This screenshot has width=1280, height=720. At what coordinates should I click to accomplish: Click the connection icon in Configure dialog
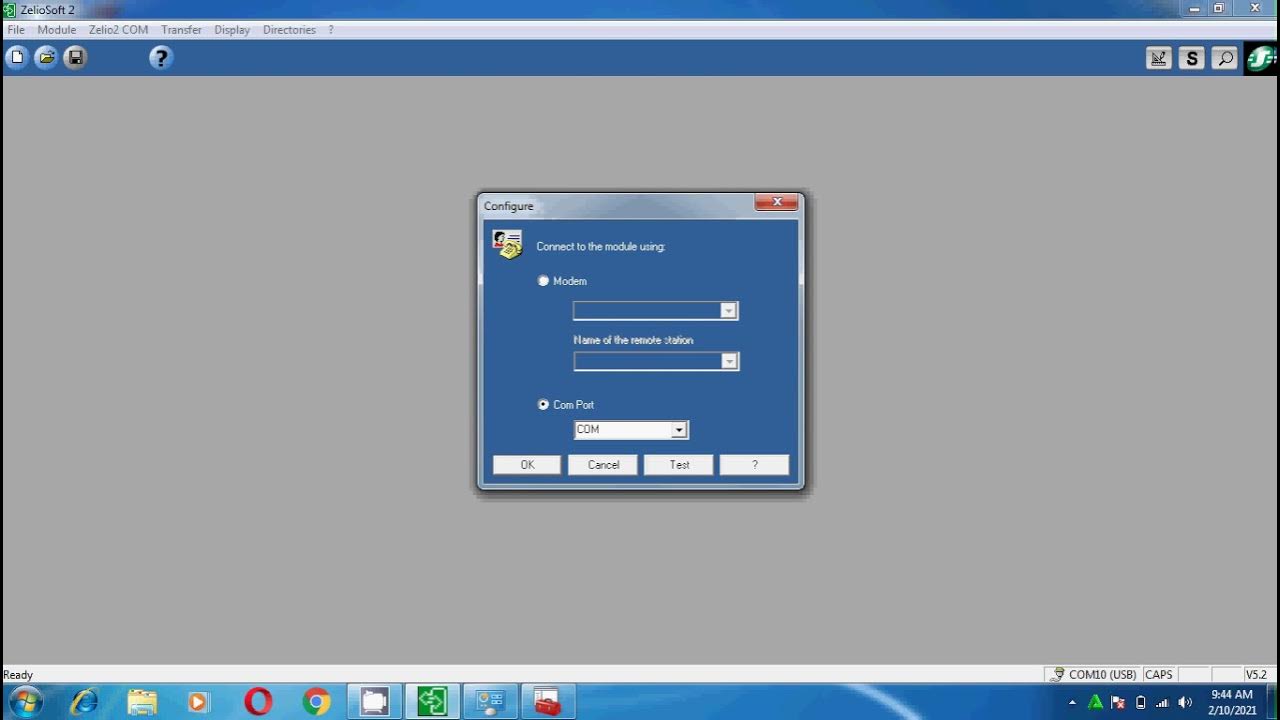[508, 245]
